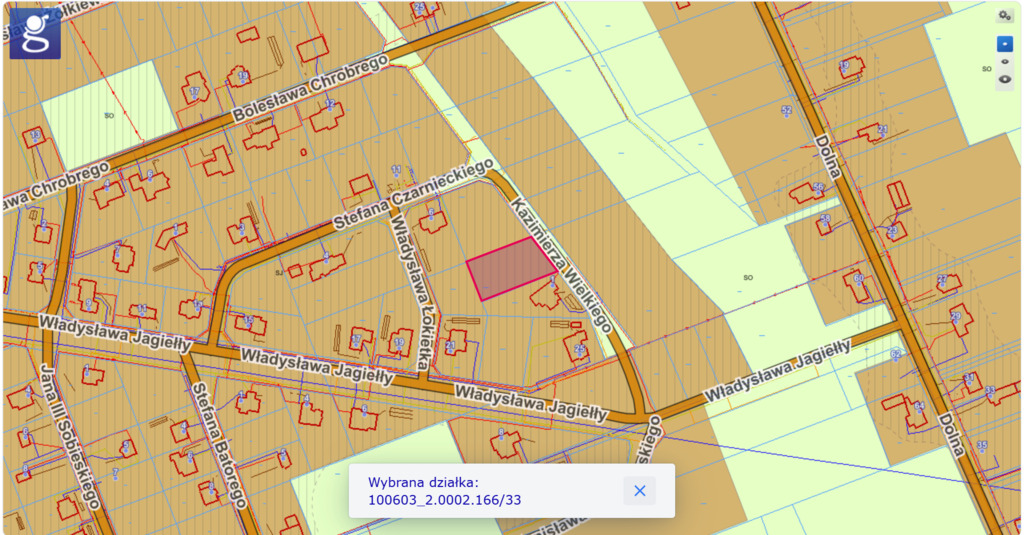Click building number 19 near Dolna street
This screenshot has width=1024, height=535.
[846, 66]
